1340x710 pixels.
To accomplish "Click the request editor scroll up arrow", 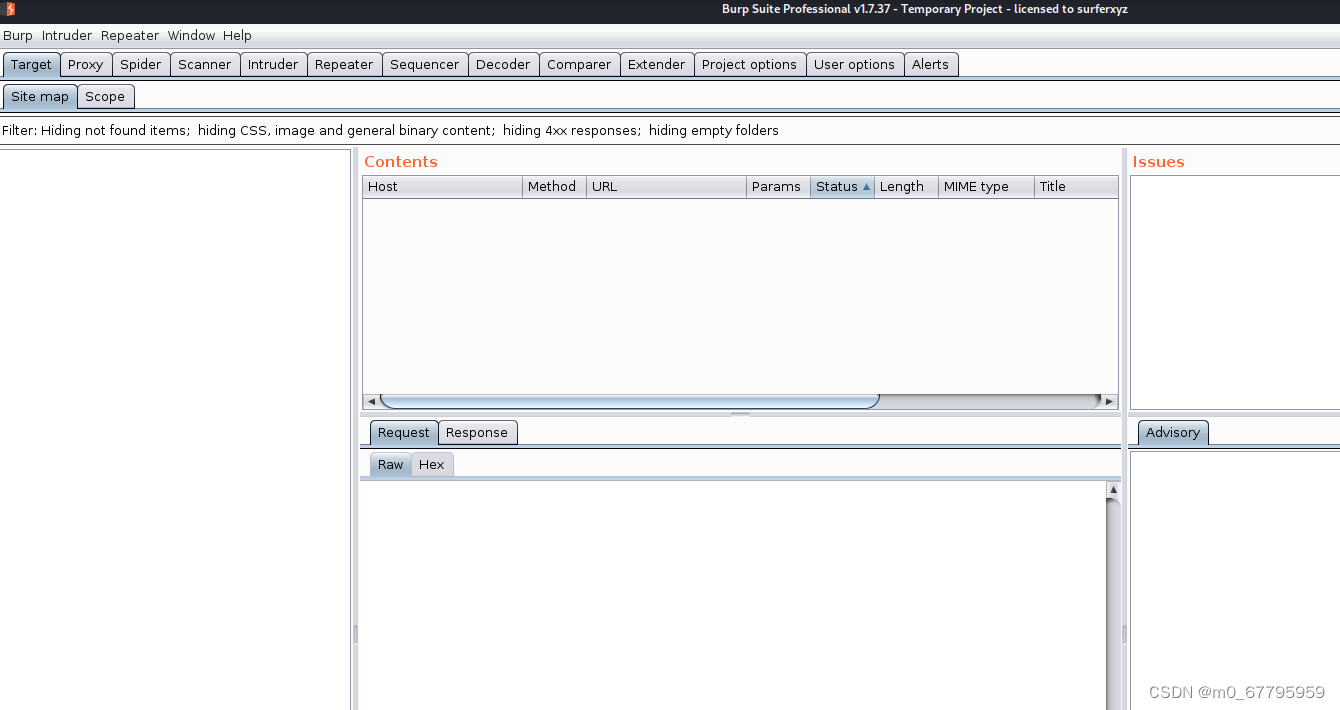I will pos(1113,490).
